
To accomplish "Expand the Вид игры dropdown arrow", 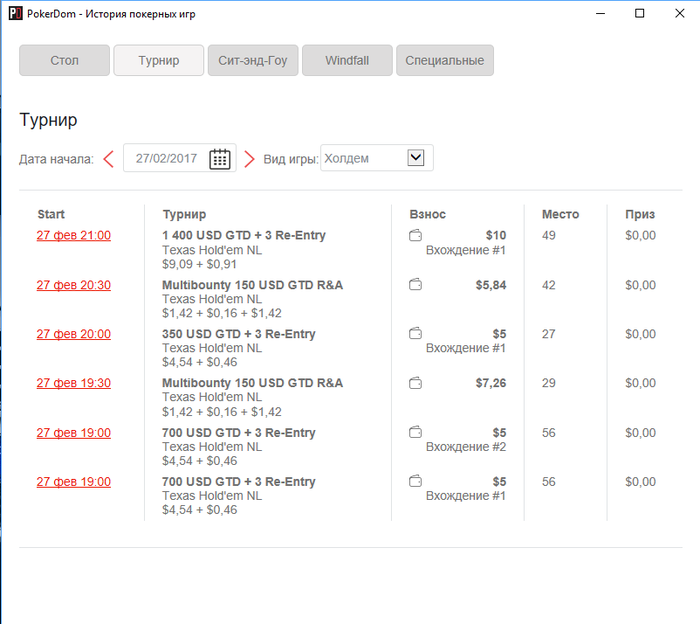I will [416, 158].
